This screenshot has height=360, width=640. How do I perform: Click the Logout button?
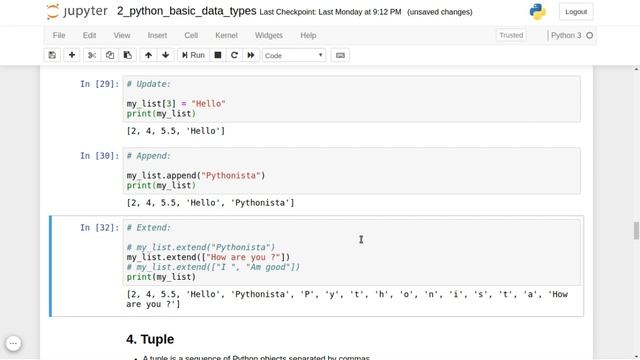tap(576, 12)
